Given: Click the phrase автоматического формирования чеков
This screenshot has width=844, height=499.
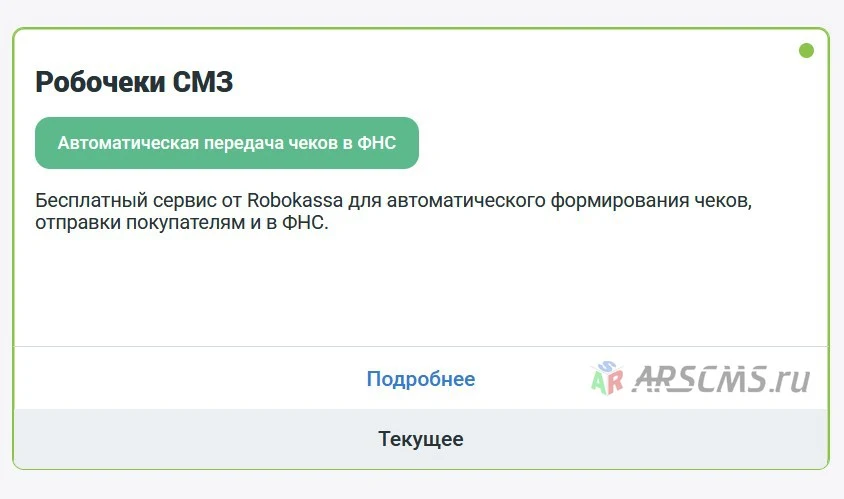Looking at the screenshot, I should click(567, 200).
